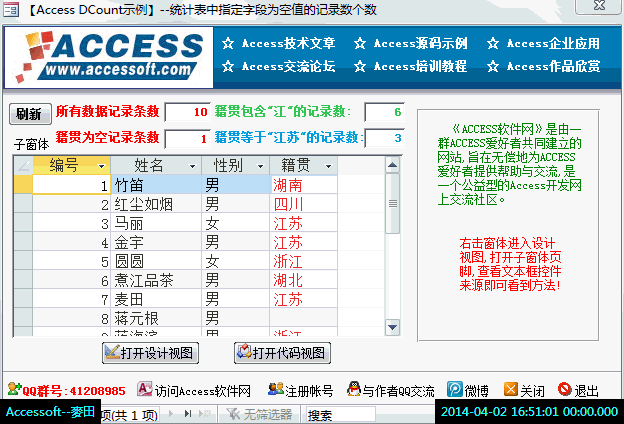Click the ACCESS www.accessoft.com logo
The width and height of the screenshot is (624, 424).
pos(109,57)
